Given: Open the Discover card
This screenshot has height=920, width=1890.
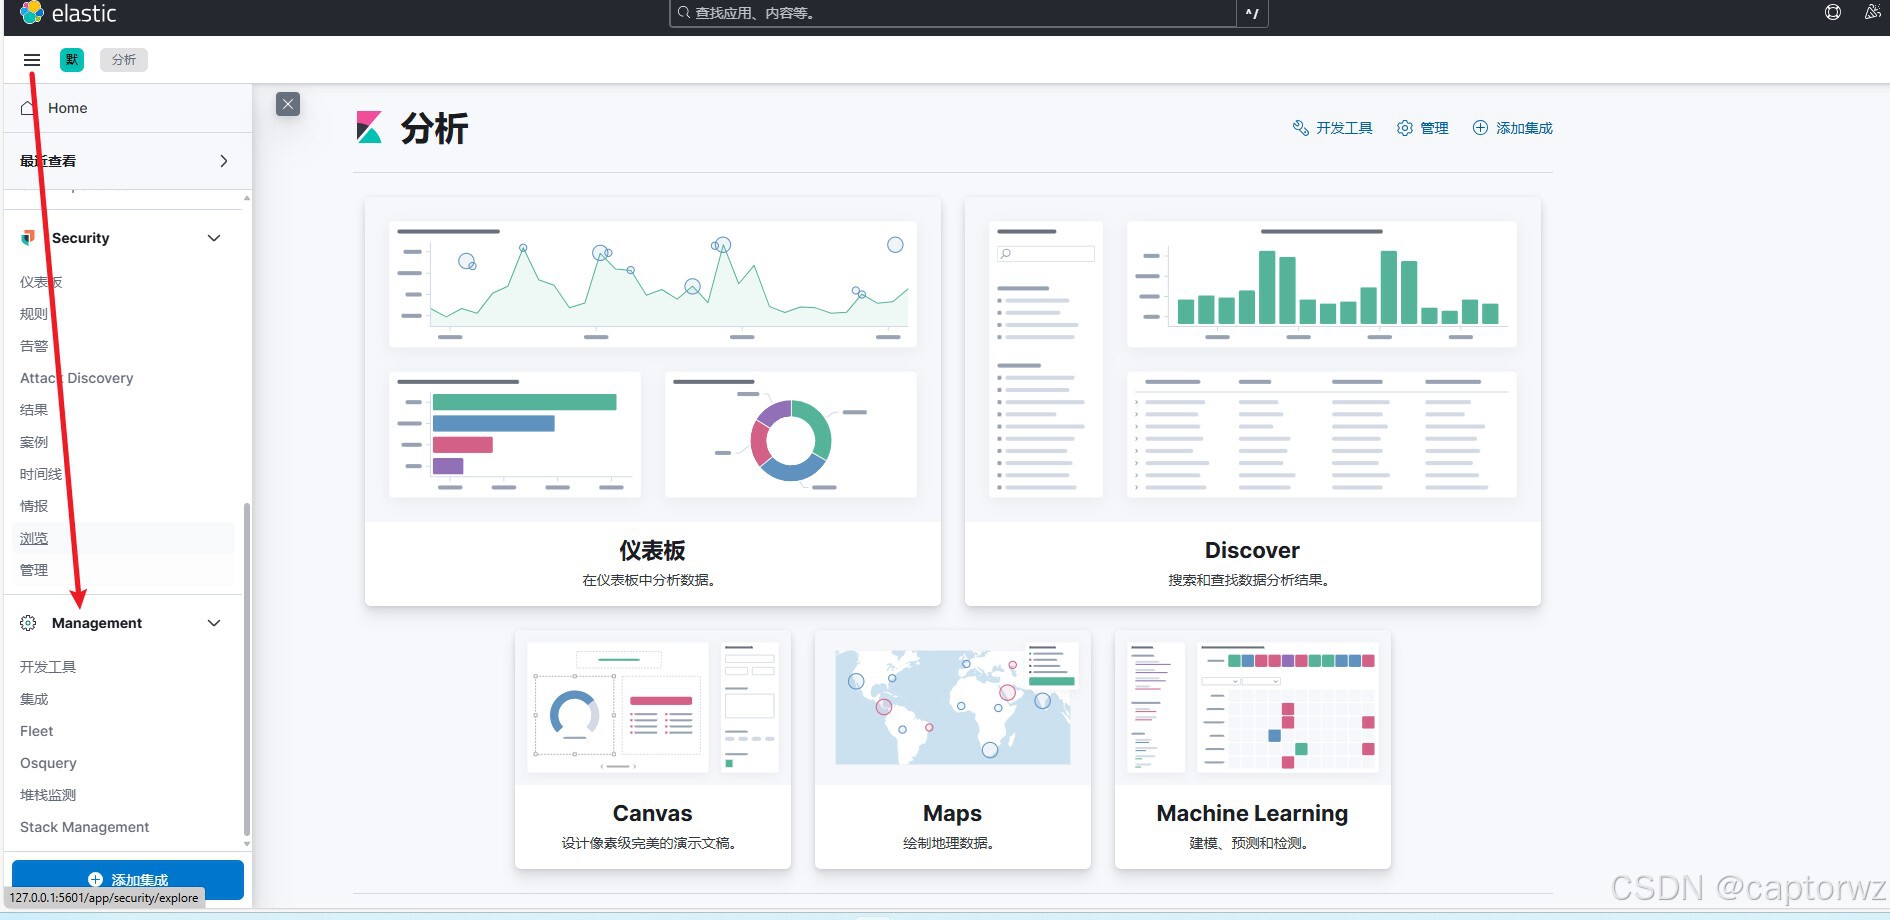Looking at the screenshot, I should pyautogui.click(x=1253, y=401).
